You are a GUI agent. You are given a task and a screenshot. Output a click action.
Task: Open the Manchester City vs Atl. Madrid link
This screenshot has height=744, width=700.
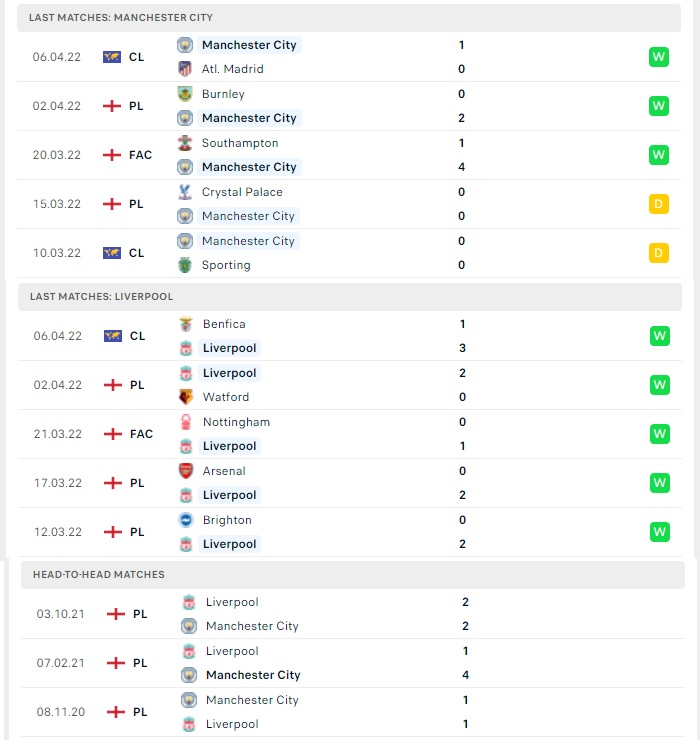click(x=349, y=57)
